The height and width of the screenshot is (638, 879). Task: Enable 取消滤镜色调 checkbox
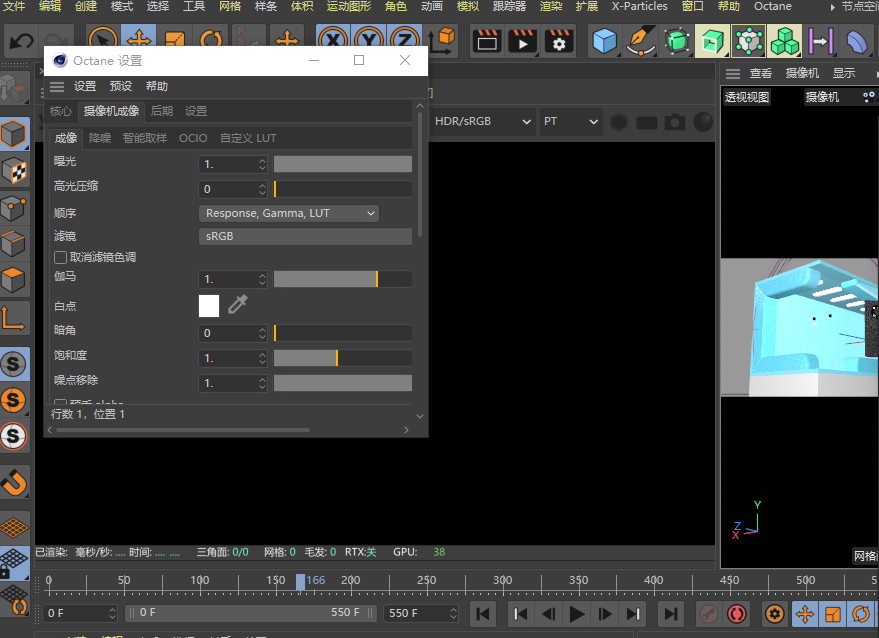click(61, 257)
